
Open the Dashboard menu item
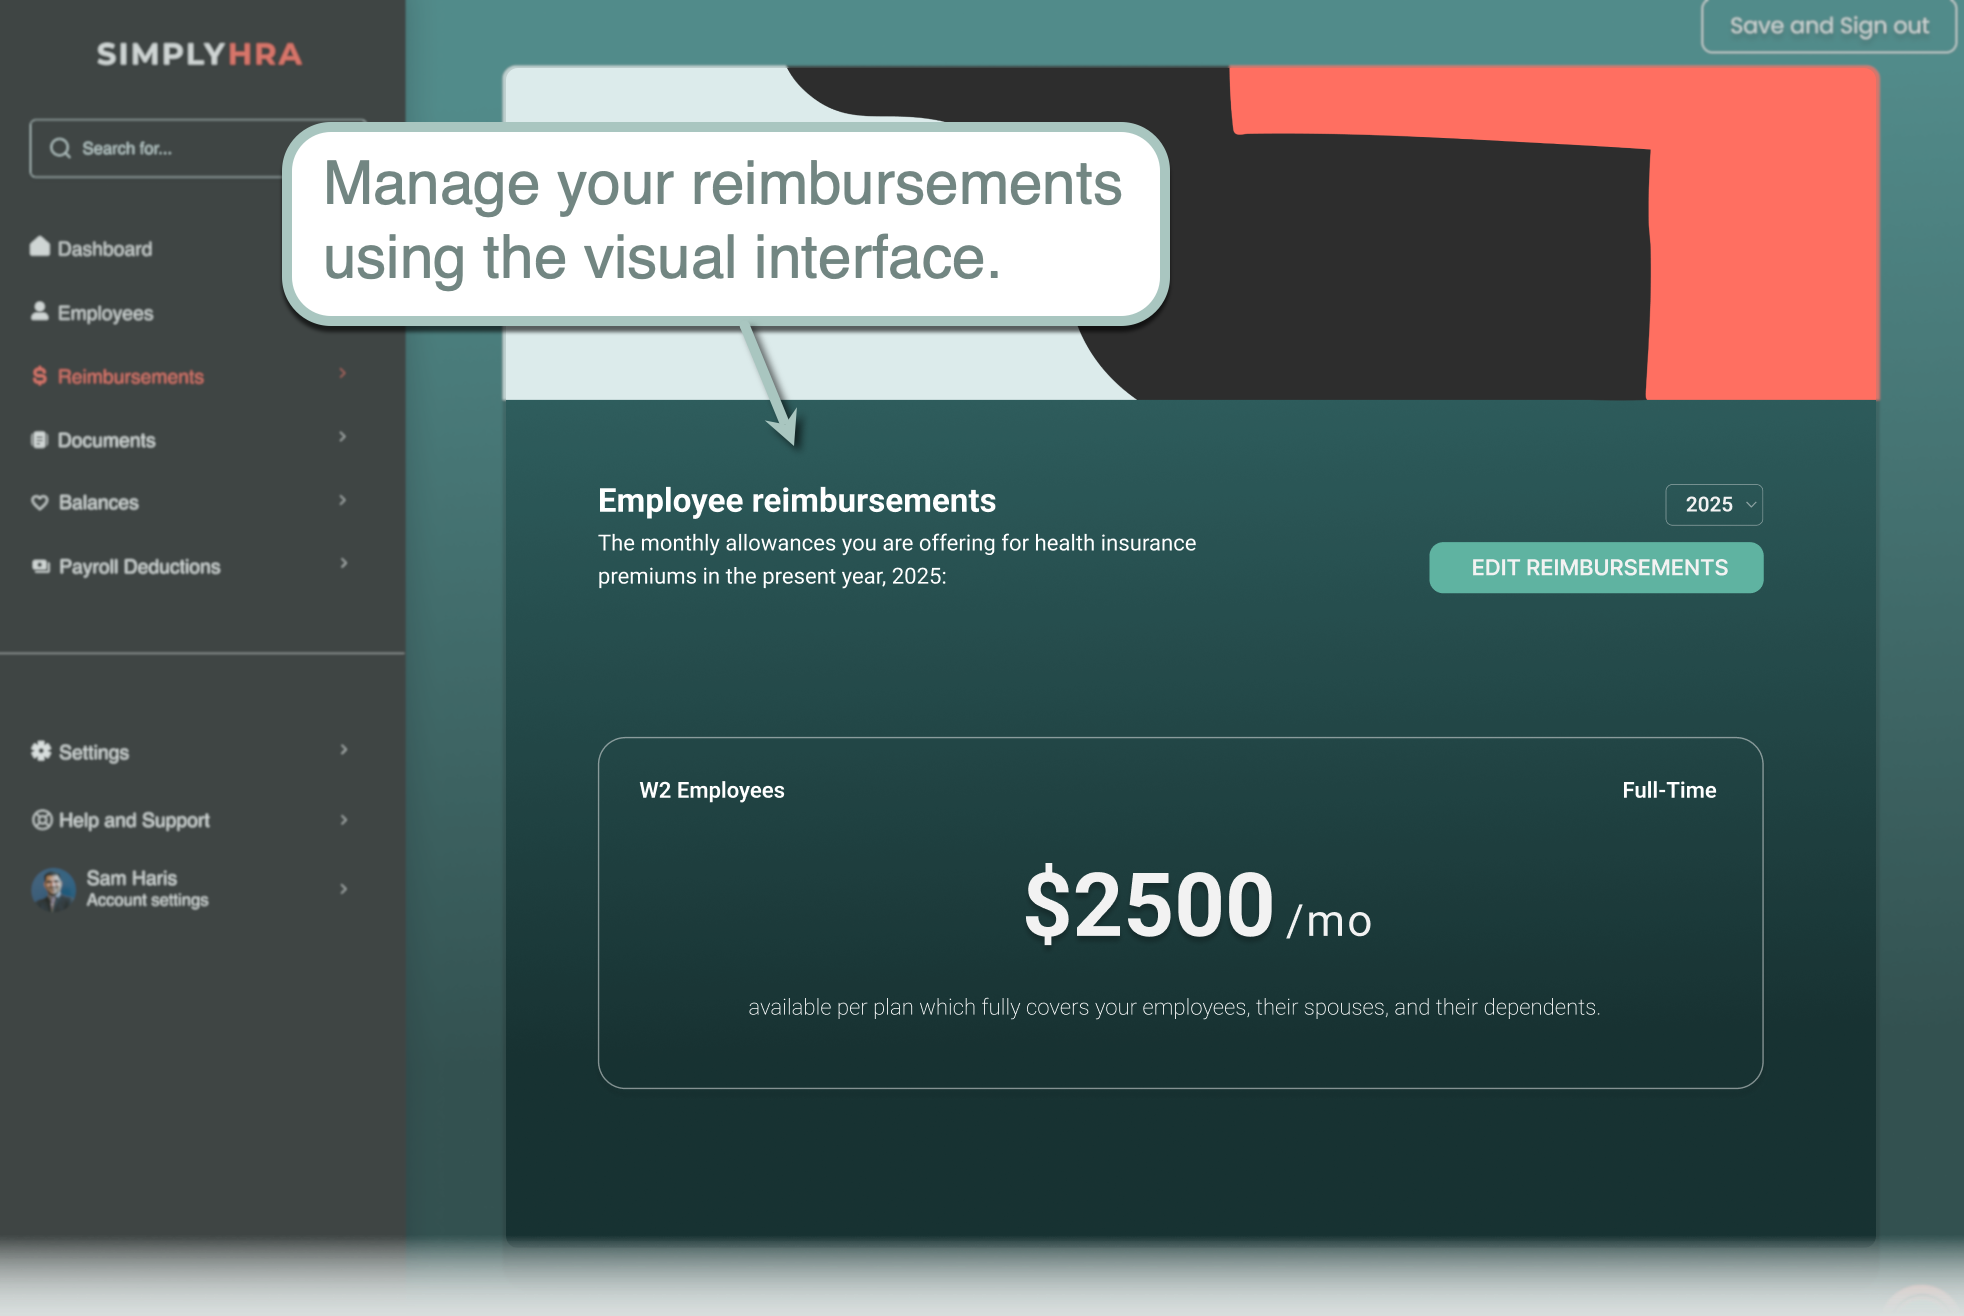[x=105, y=249]
